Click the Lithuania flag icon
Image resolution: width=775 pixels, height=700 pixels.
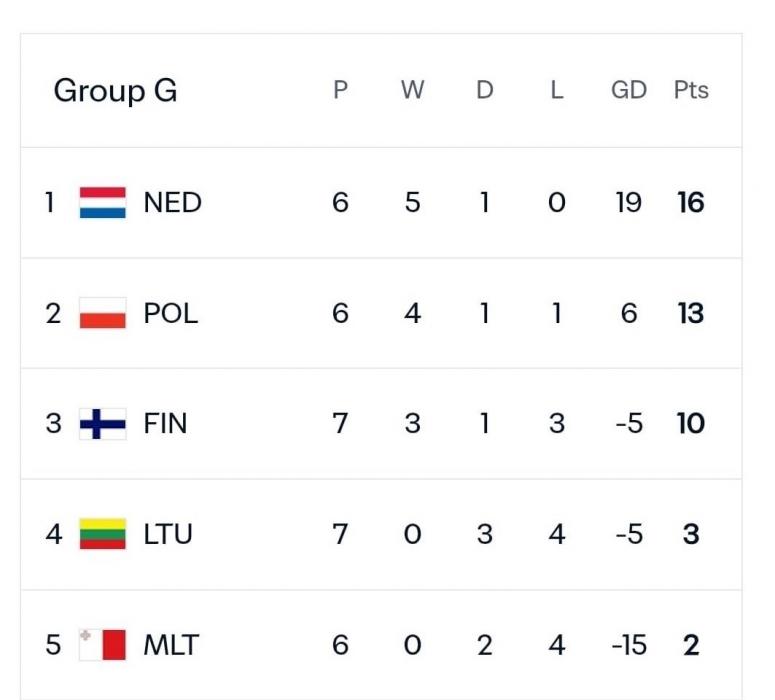103,535
